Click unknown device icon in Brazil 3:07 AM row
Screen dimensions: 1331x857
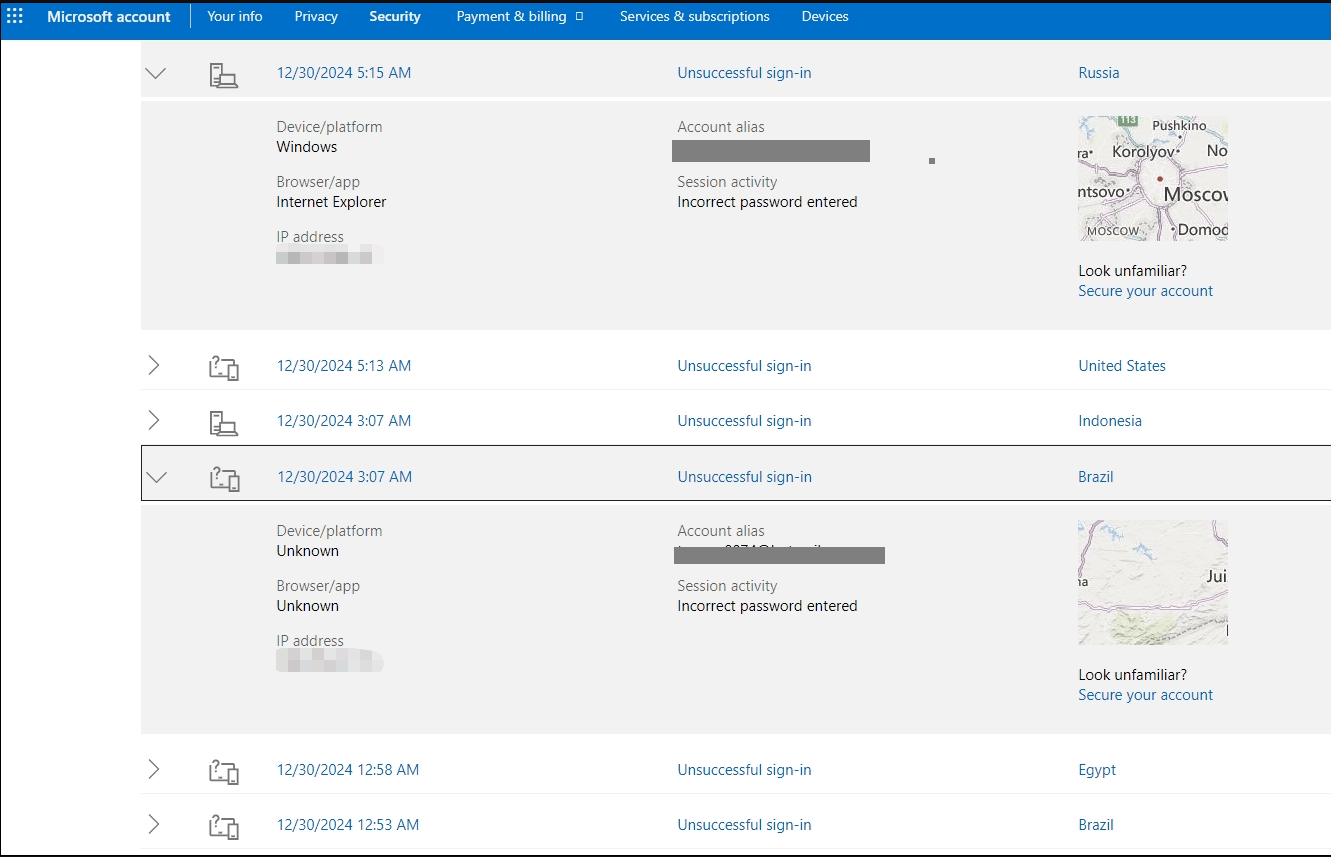click(224, 478)
